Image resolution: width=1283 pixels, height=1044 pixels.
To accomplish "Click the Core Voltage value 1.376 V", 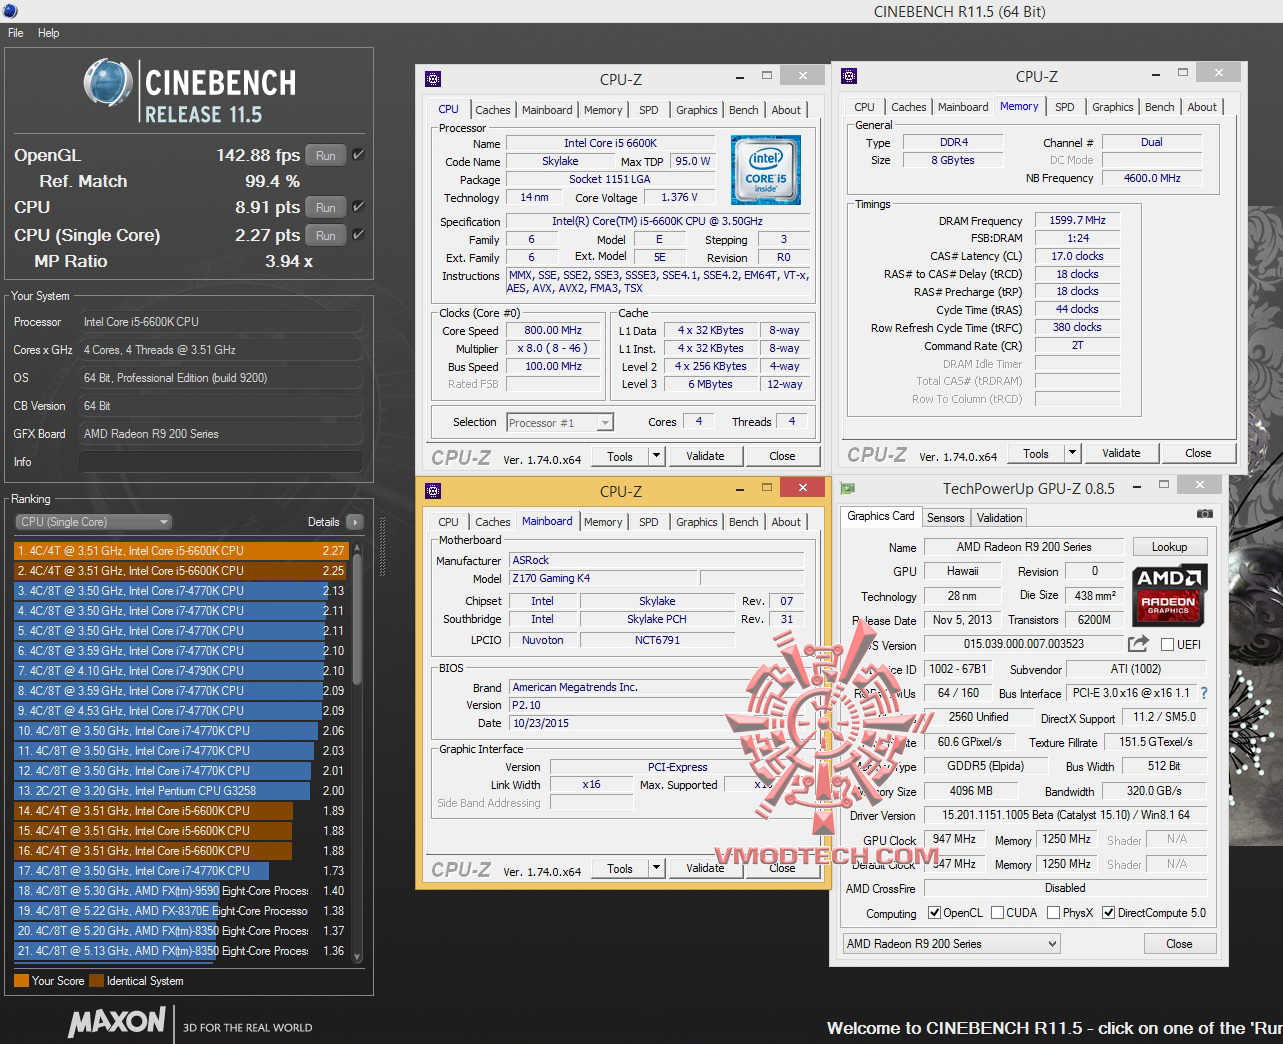I will (679, 197).
